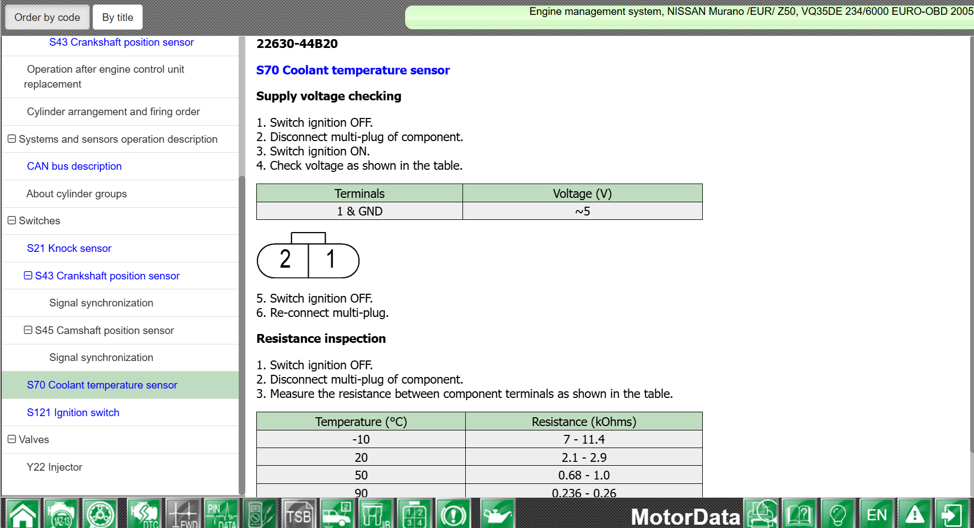This screenshot has height=528, width=974.
Task: Click the '-10' temperature cell
Action: (361, 439)
